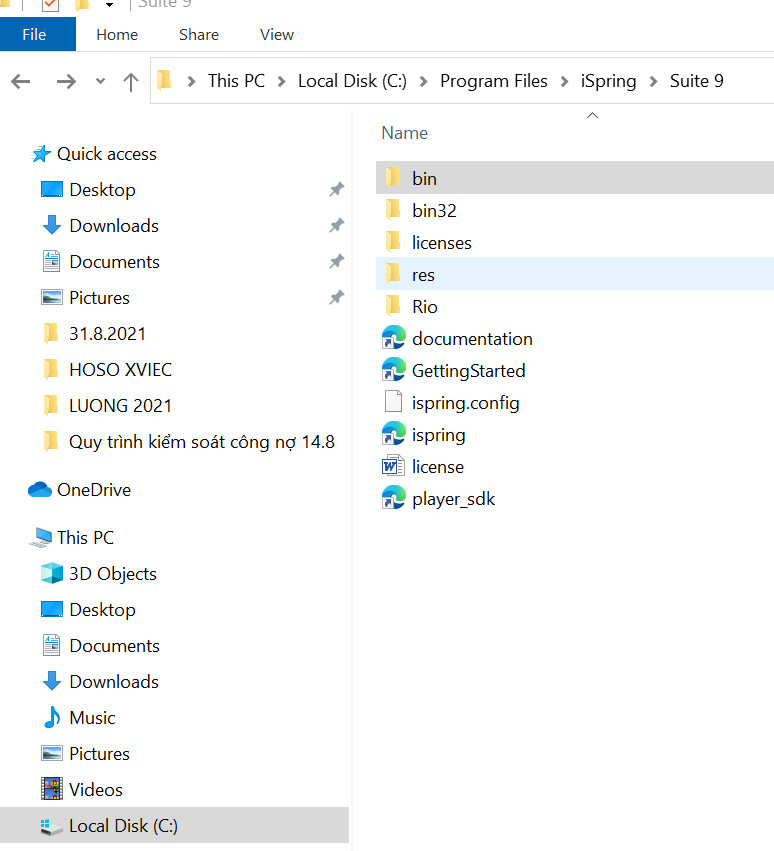Open Videos under This PC
774x851 pixels.
(96, 790)
